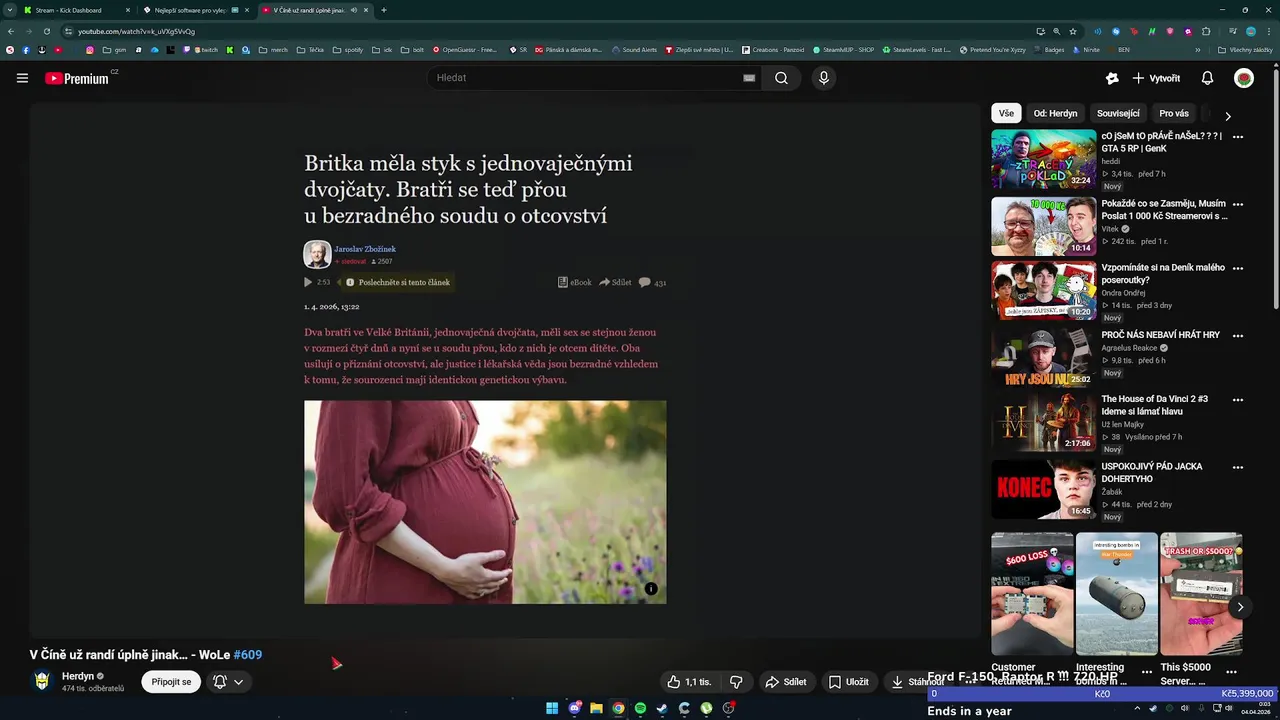Screen dimensions: 1280x720
Task: Open the $600 LOSS Short thumbnail
Action: click(1032, 594)
